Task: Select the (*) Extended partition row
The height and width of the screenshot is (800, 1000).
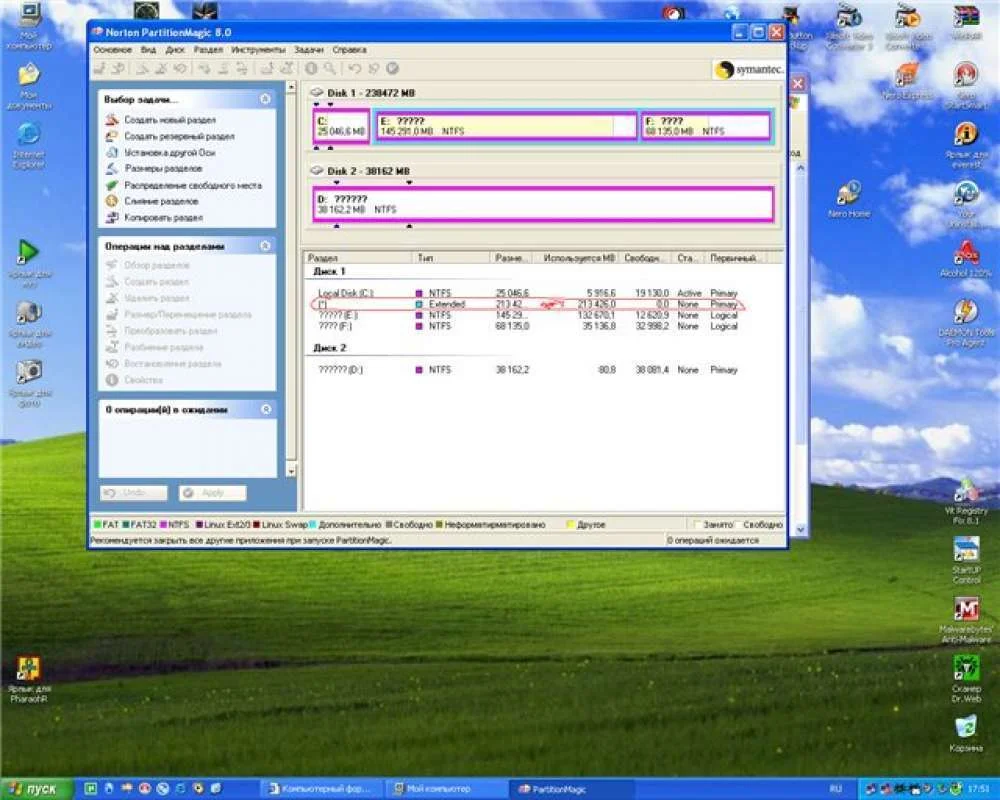Action: (x=528, y=304)
